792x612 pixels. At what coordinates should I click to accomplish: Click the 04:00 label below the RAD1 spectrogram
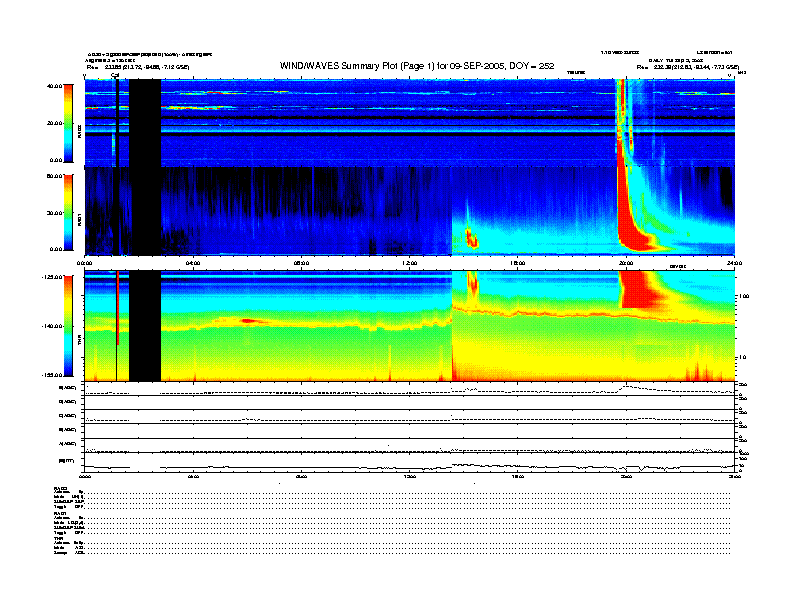point(193,263)
